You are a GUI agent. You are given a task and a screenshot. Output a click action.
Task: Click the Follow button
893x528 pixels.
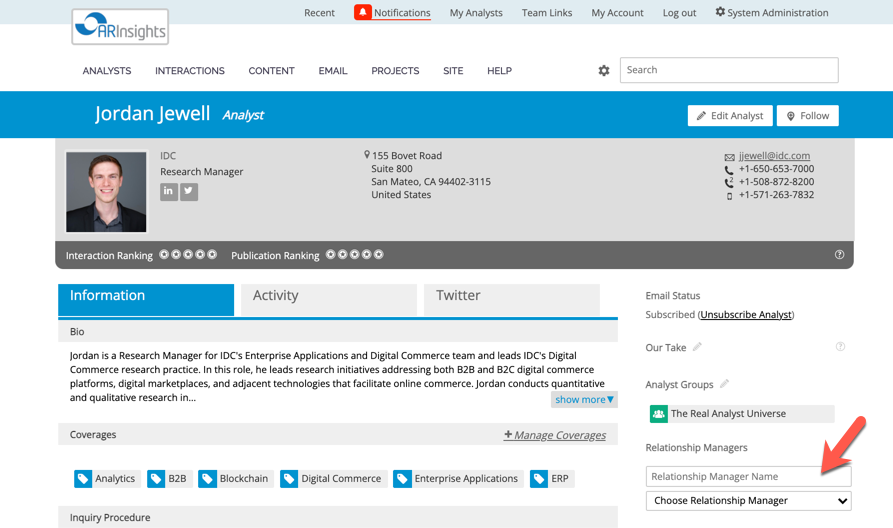click(x=808, y=116)
